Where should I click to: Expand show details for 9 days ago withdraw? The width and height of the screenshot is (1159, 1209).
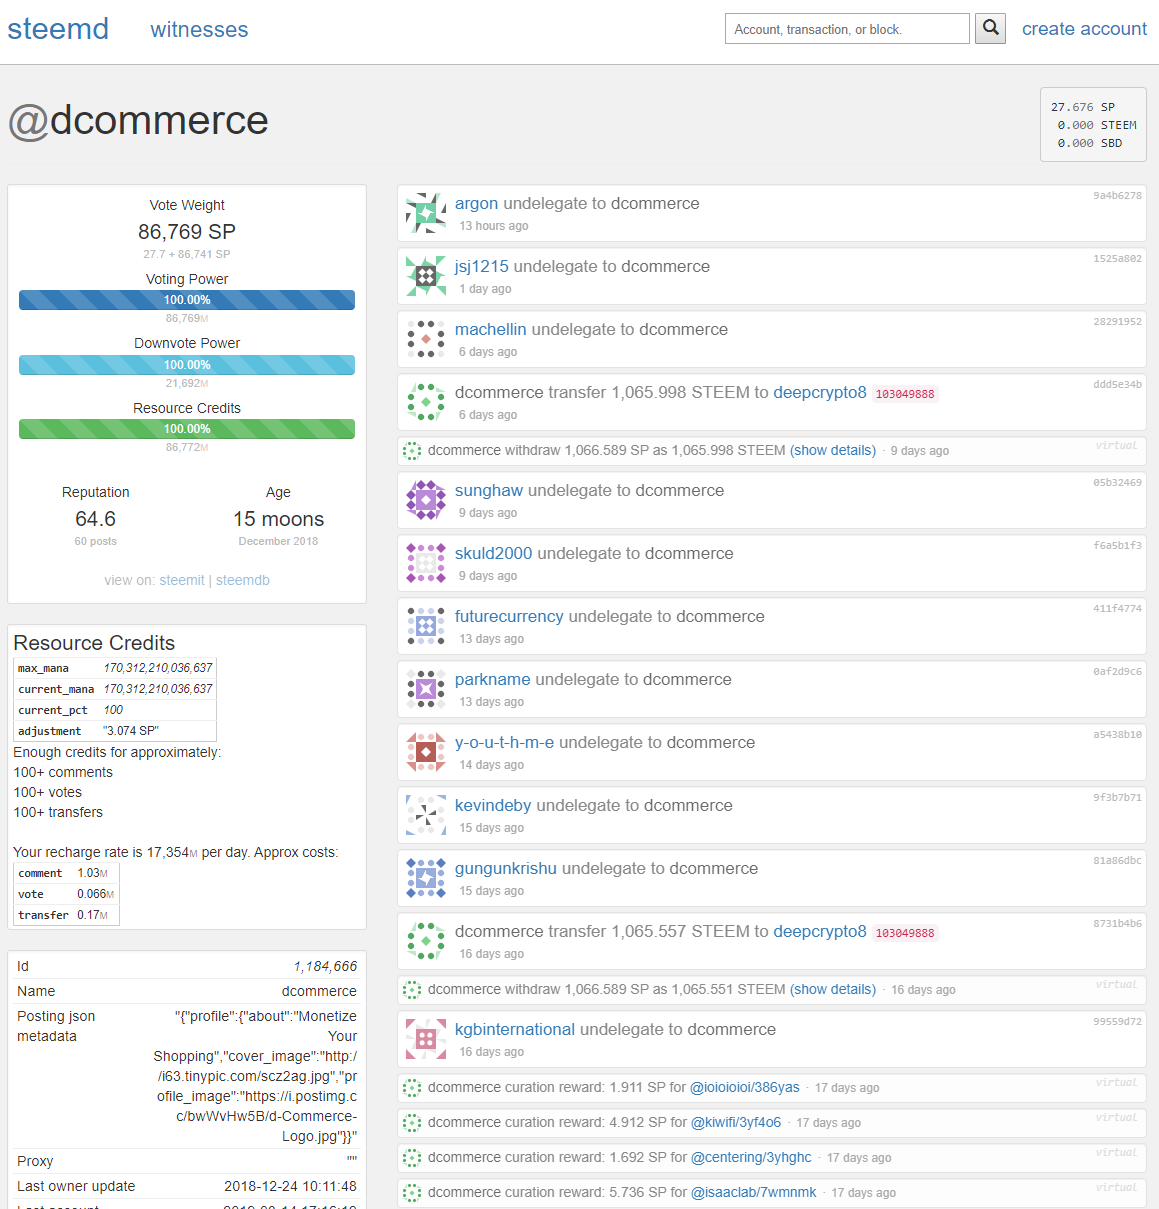833,451
